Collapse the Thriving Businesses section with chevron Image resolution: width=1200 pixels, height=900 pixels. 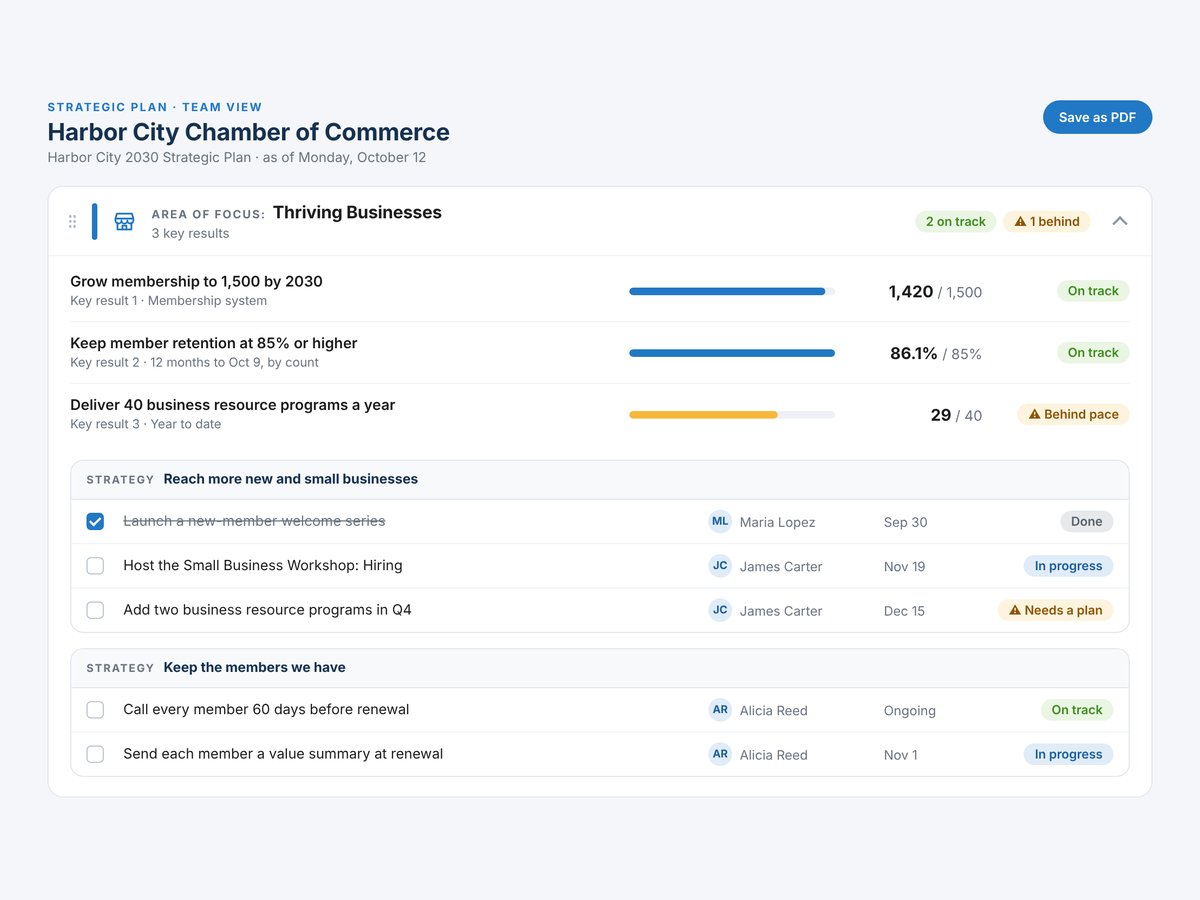click(x=1120, y=221)
